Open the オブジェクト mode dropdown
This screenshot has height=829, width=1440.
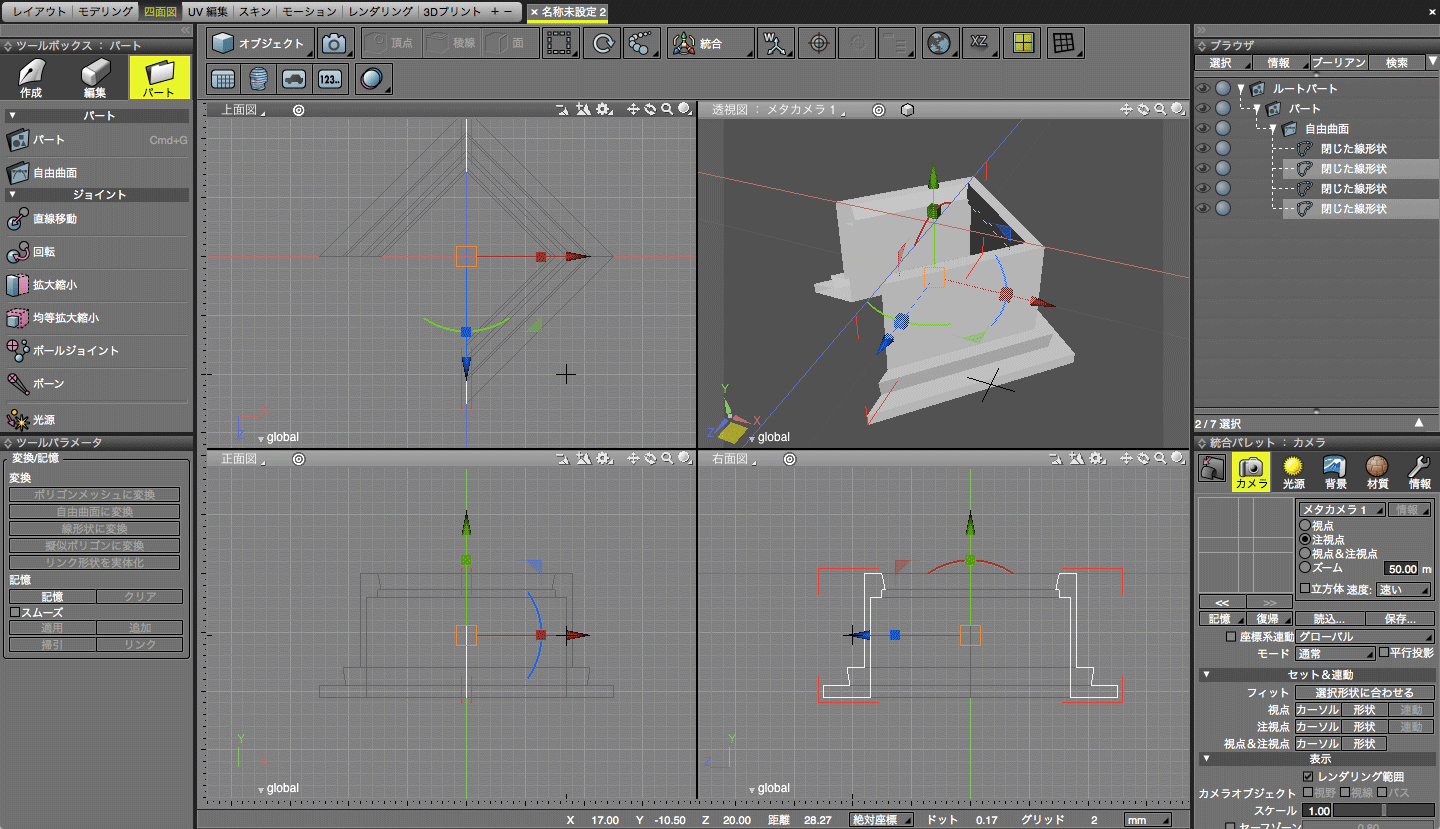pyautogui.click(x=262, y=44)
